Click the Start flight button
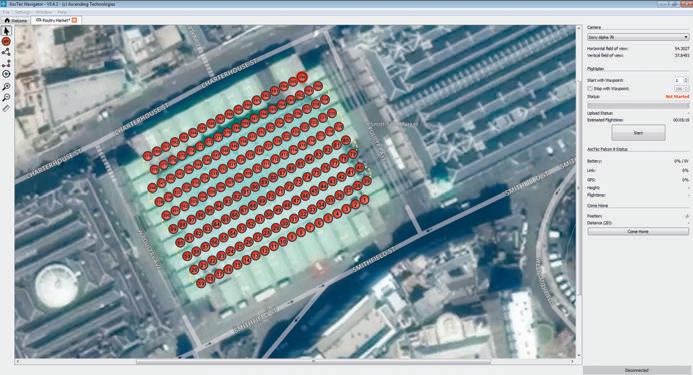The height and width of the screenshot is (375, 693). click(638, 133)
